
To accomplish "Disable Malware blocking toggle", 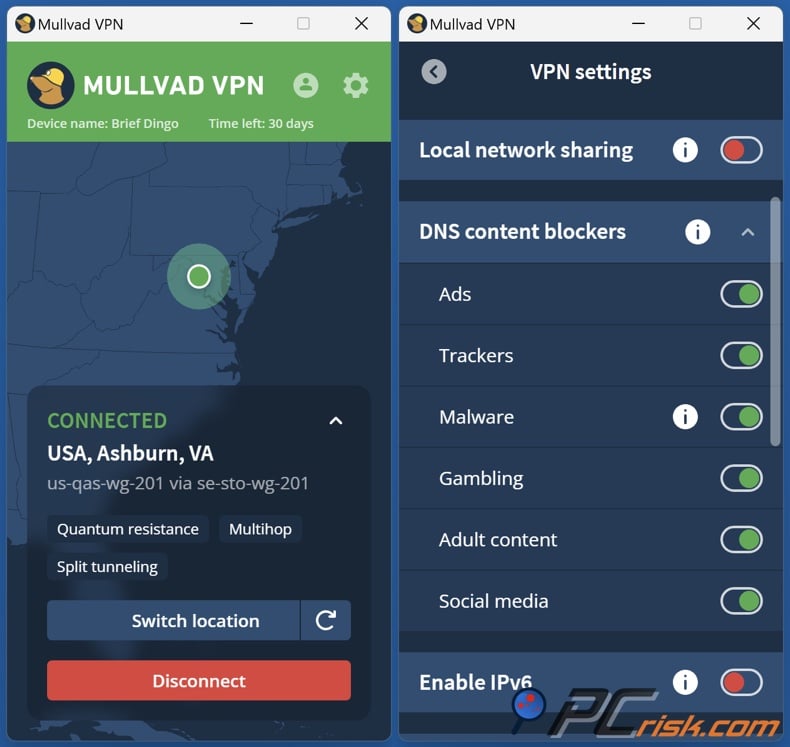I will 741,417.
